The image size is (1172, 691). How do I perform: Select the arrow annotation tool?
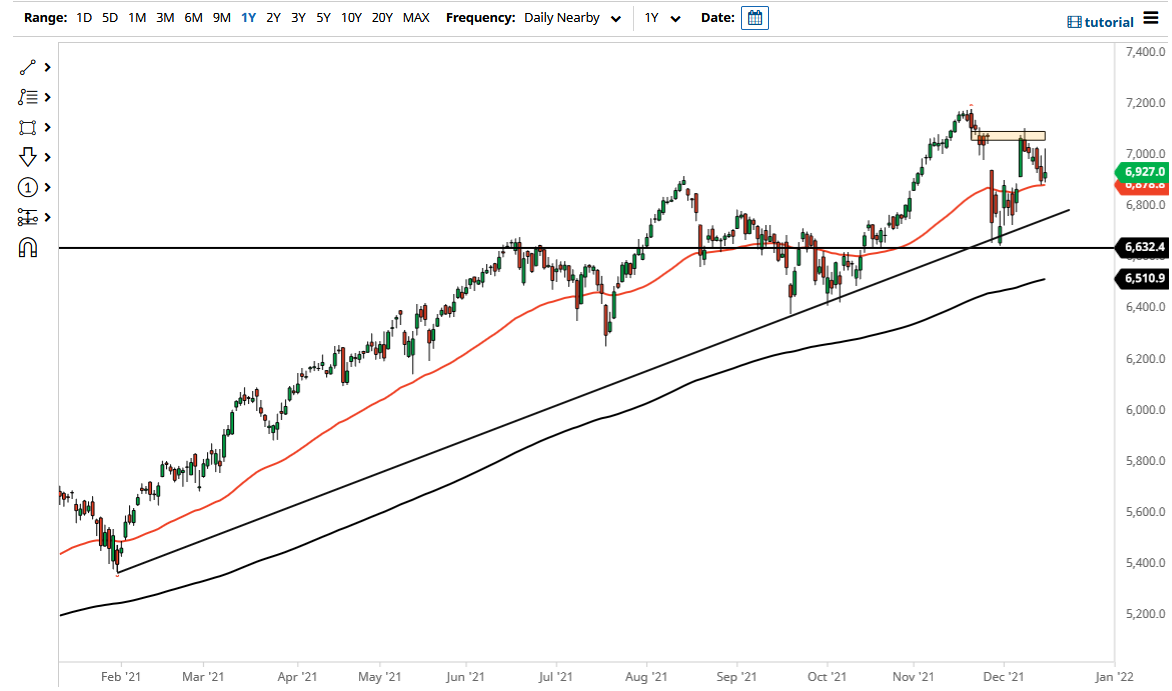click(x=28, y=157)
